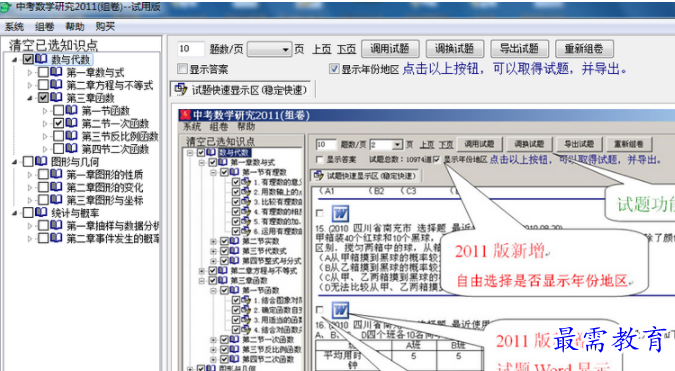
Task: Check the 第四节二次函数 checkbox
Action: pos(59,149)
